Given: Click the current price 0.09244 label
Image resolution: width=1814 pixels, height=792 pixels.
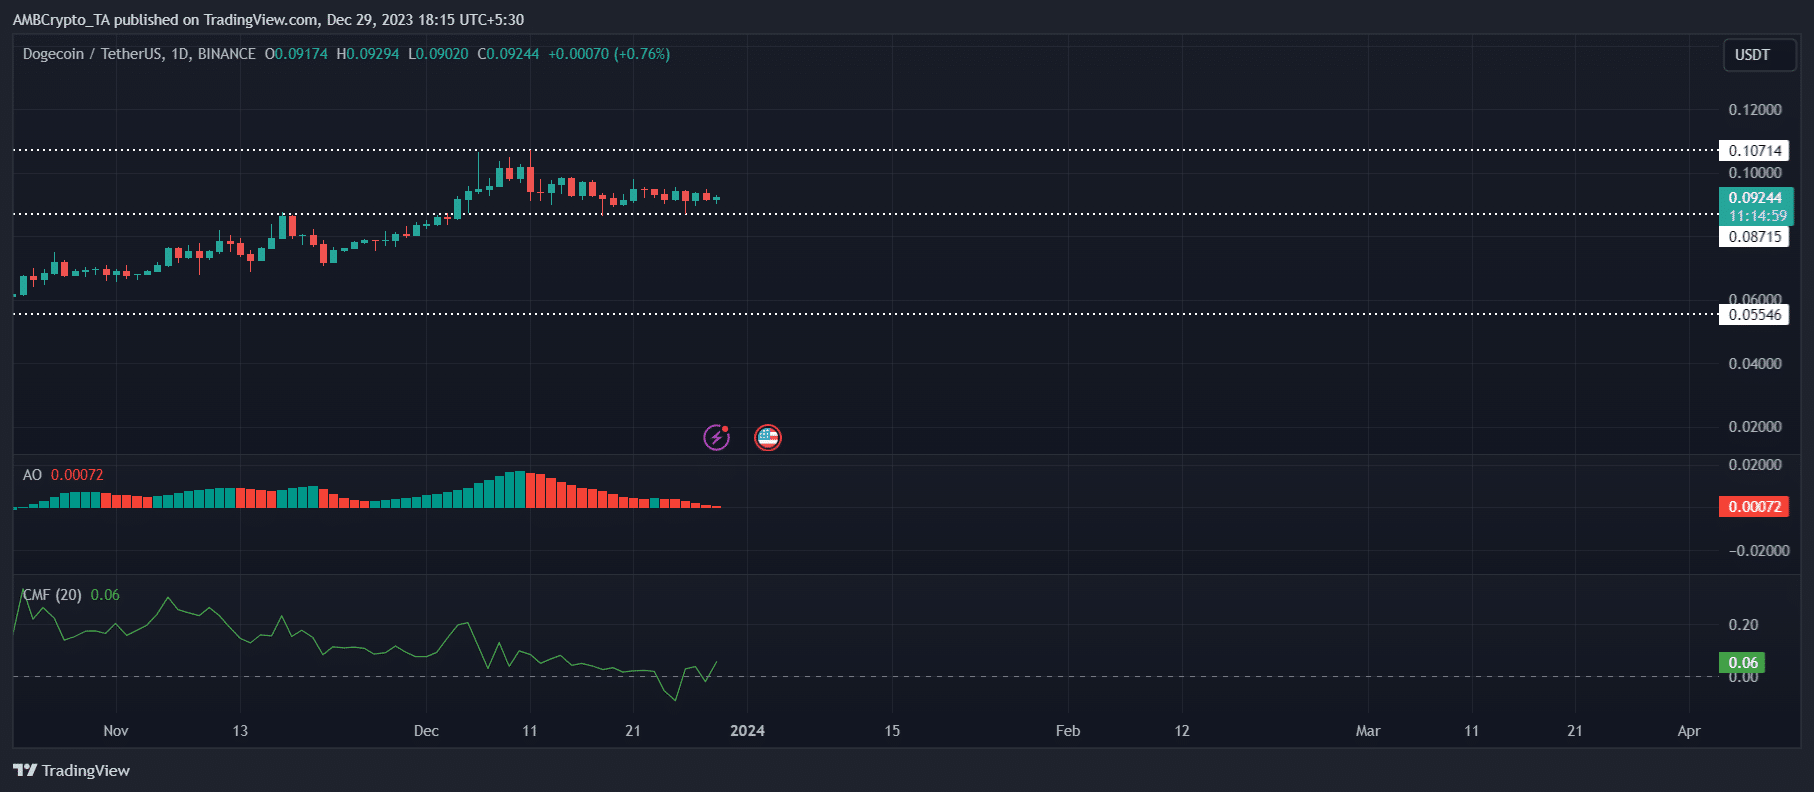Looking at the screenshot, I should 1755,198.
